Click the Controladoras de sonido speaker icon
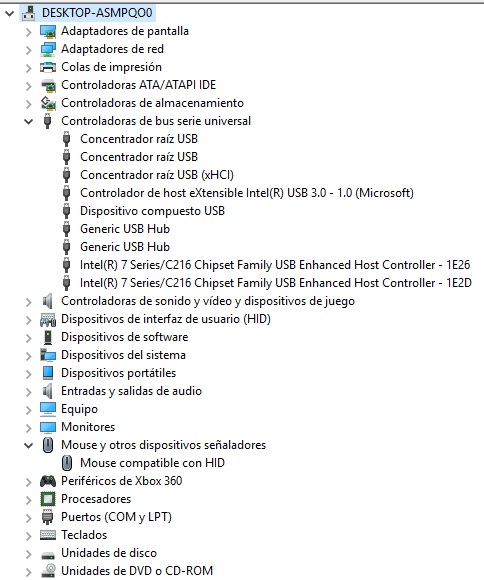Image resolution: width=484 pixels, height=580 pixels. (48, 301)
